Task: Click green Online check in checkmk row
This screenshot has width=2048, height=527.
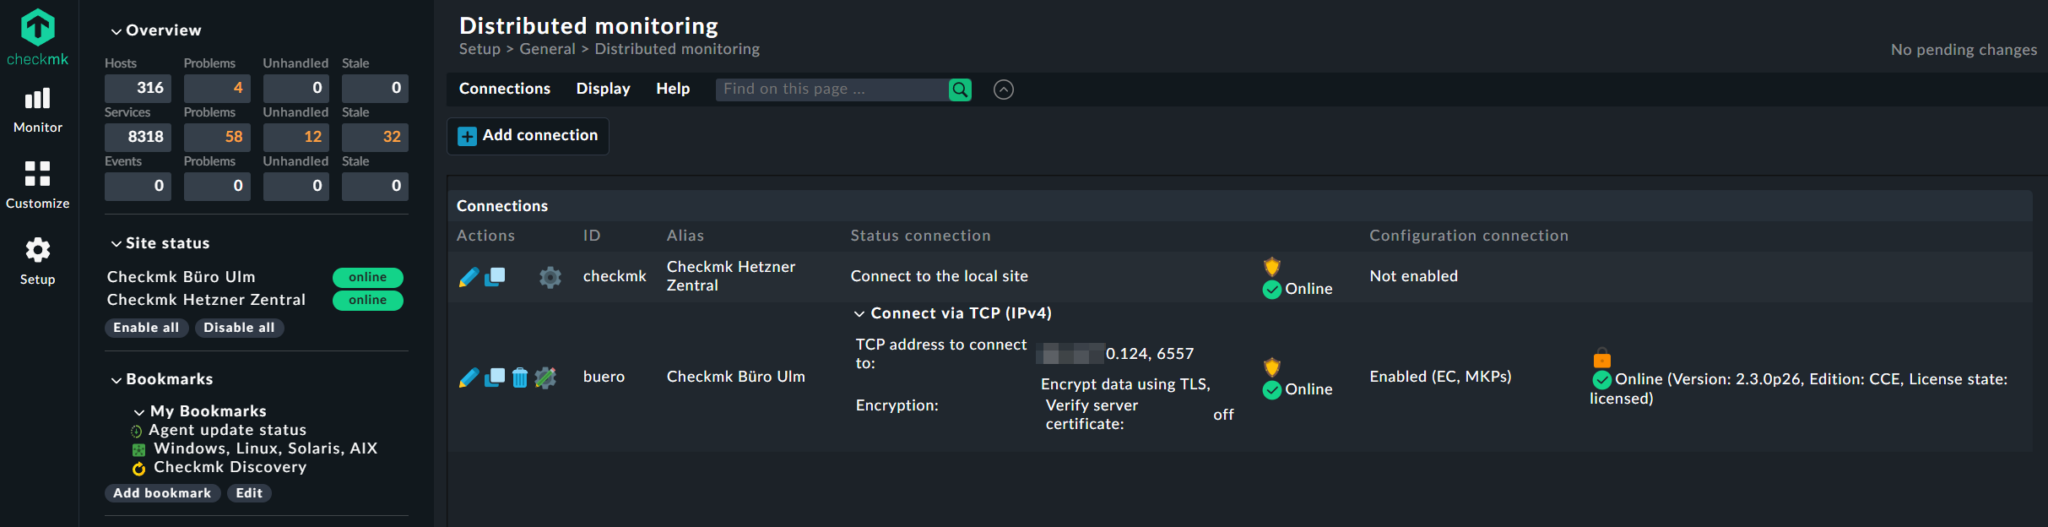Action: pos(1272,289)
